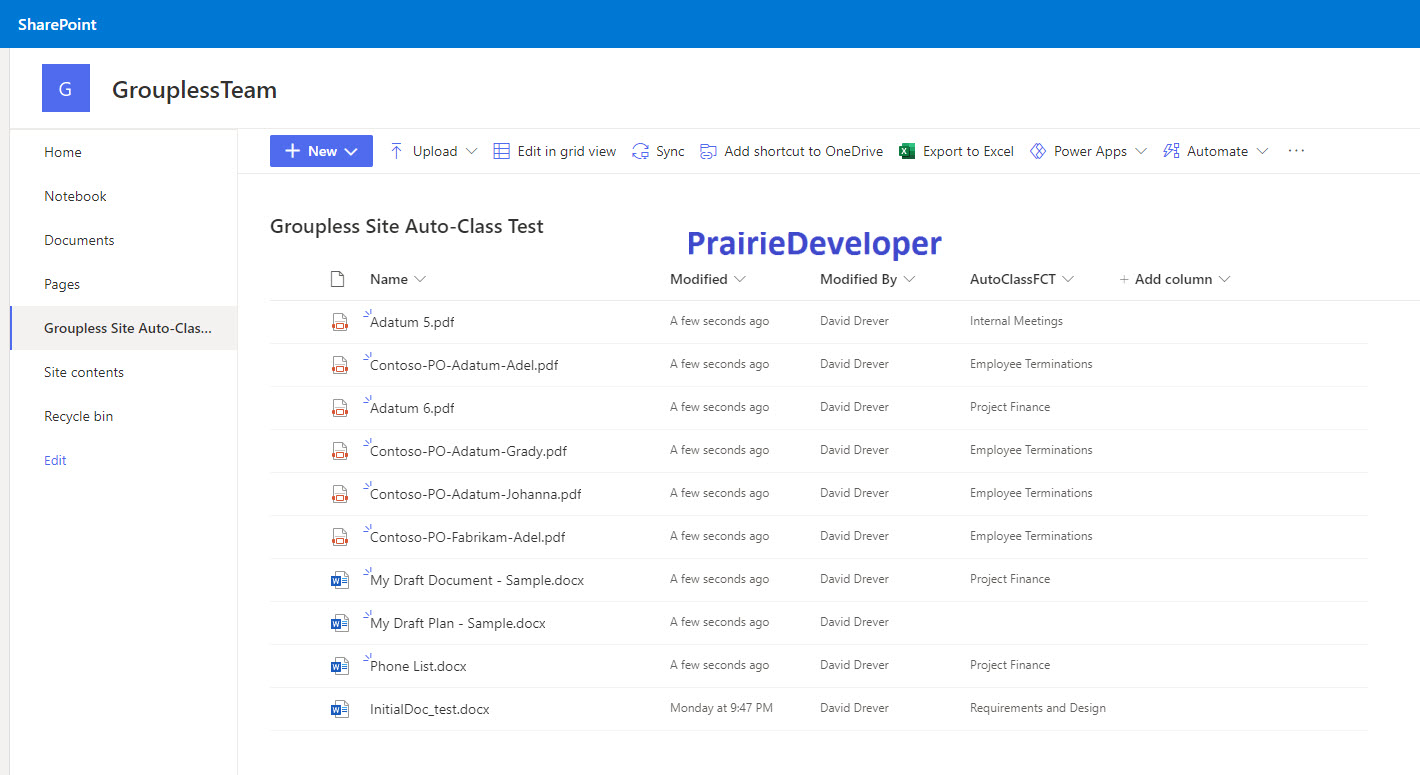Click the Upload arrow icon
Viewport: 1420px width, 775px height.
pyautogui.click(x=396, y=151)
